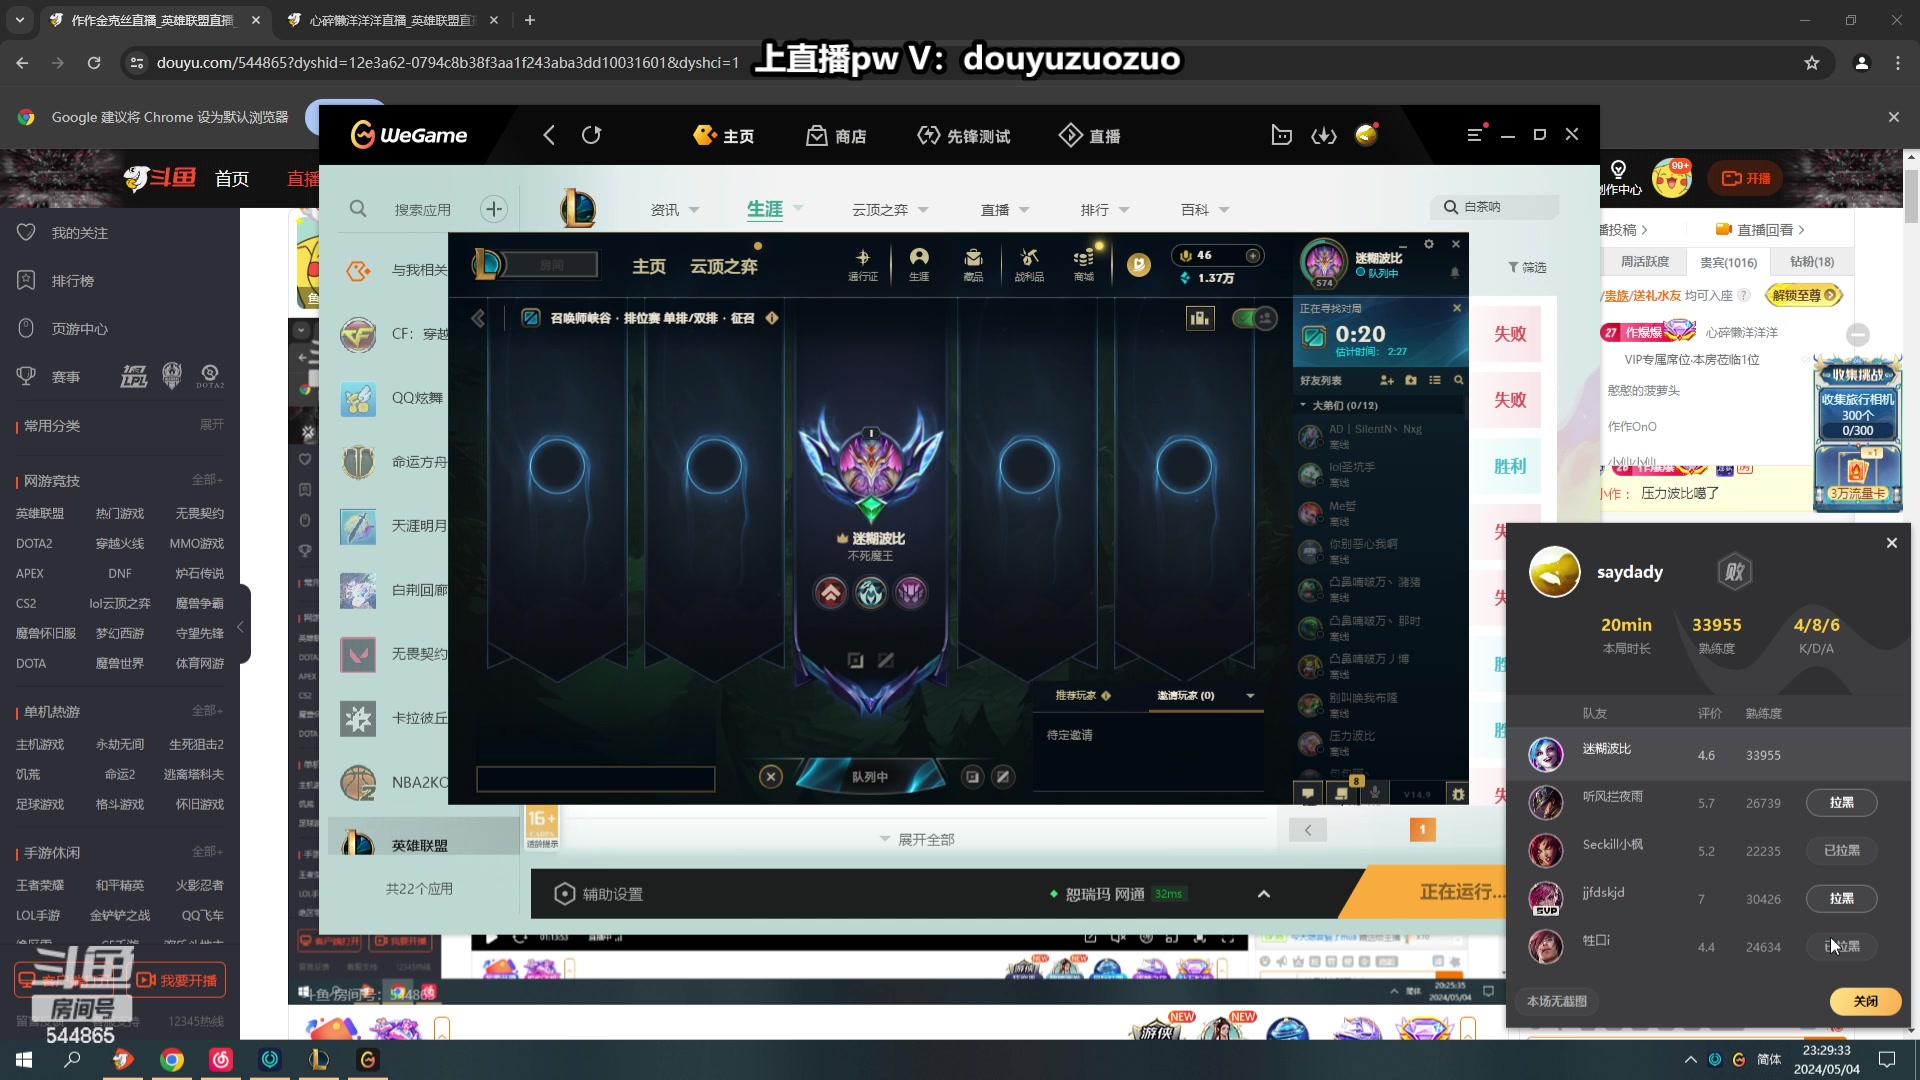Close the saydady match panel with X
The width and height of the screenshot is (1920, 1080).
1891,543
